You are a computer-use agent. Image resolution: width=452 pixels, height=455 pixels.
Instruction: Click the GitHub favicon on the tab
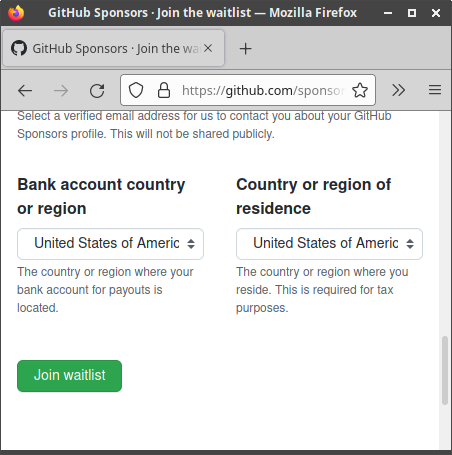pyautogui.click(x=19, y=48)
